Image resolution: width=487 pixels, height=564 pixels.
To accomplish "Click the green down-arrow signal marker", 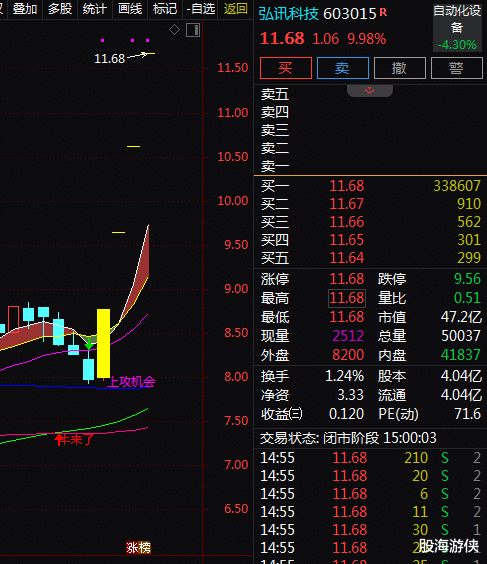I will tap(88, 344).
